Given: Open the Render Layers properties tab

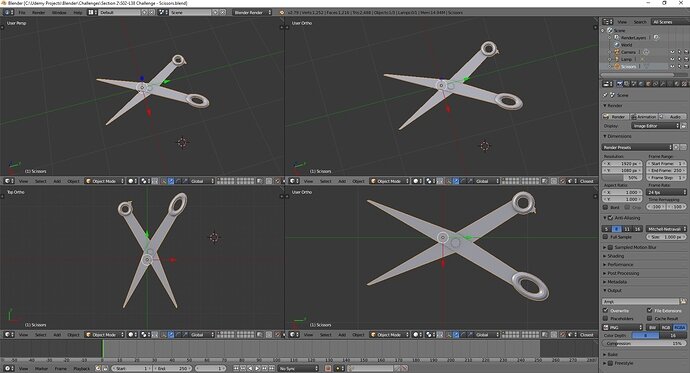Looking at the screenshot, I should point(627,84).
